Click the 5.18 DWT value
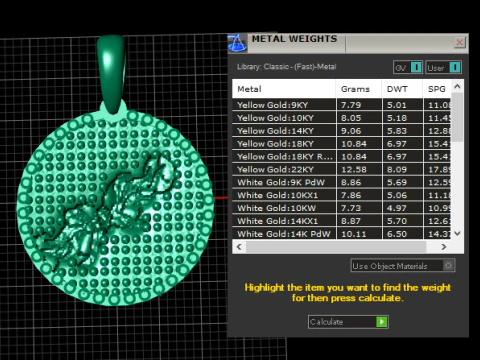This screenshot has width=480, height=360. 397,118
